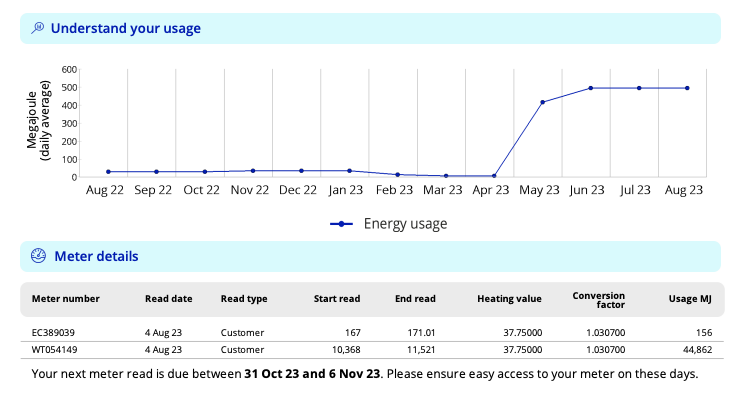
Task: Click the Conversion factor column header
Action: (x=599, y=300)
